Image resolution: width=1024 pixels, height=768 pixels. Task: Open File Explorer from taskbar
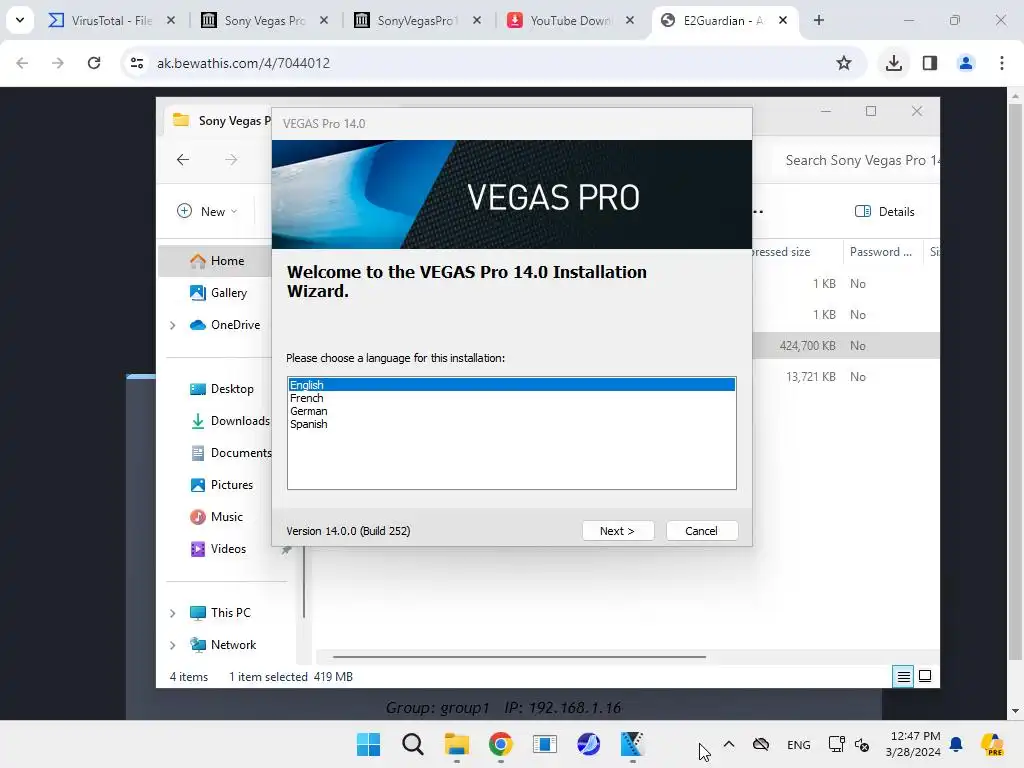(456, 744)
